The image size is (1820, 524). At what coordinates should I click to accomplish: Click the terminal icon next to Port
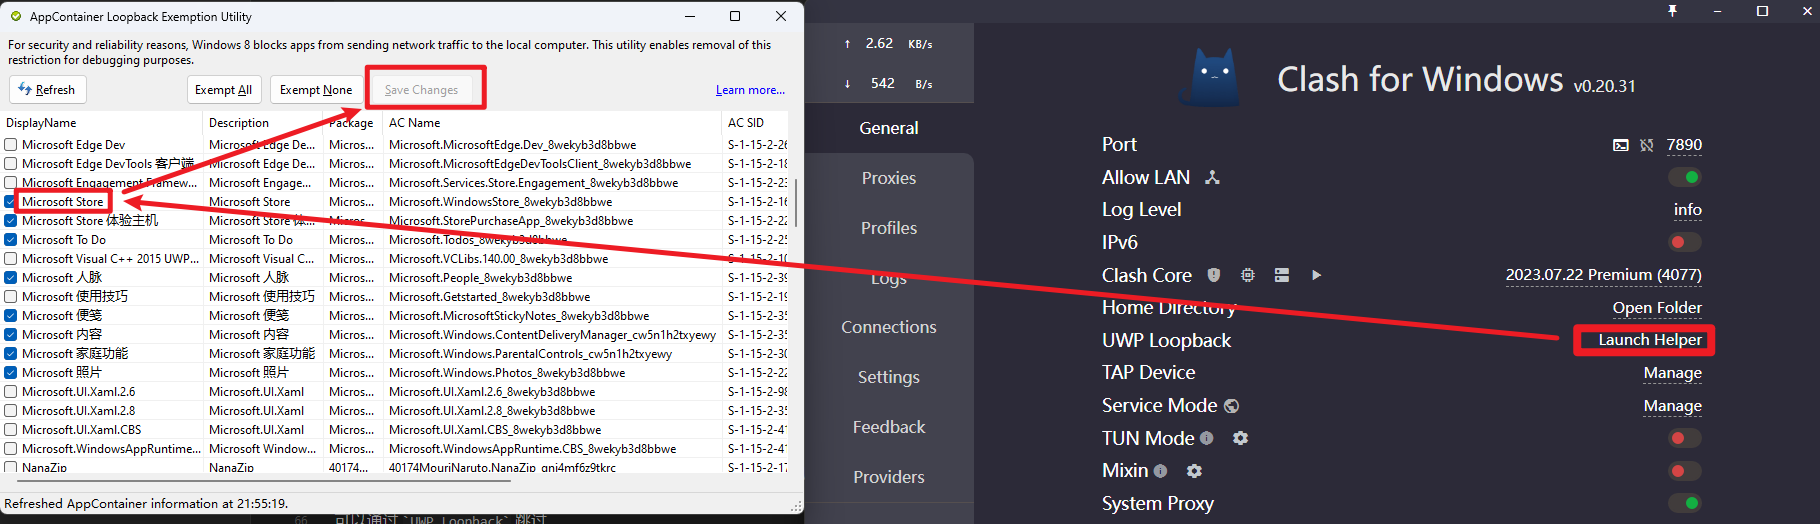click(1620, 145)
